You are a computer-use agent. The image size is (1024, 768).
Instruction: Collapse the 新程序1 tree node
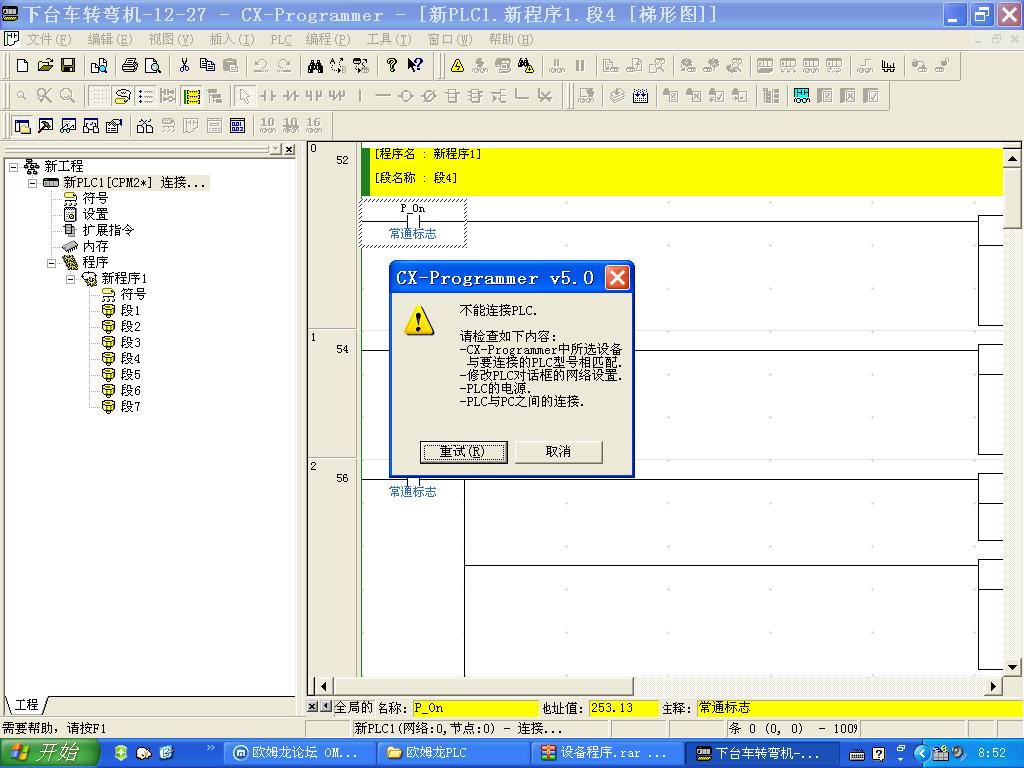(71, 279)
